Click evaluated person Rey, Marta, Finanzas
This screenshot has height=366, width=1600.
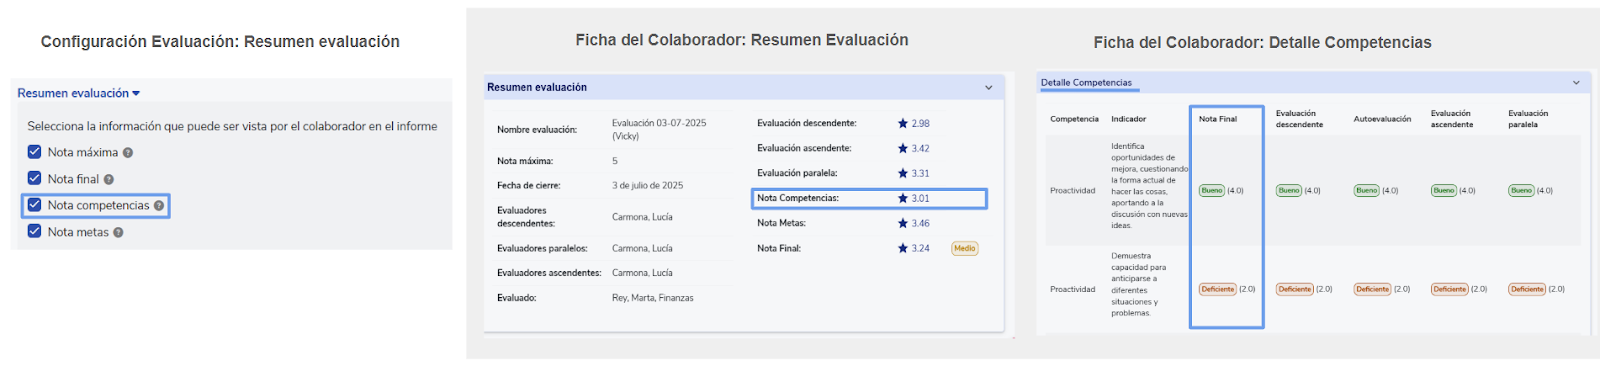point(653,298)
